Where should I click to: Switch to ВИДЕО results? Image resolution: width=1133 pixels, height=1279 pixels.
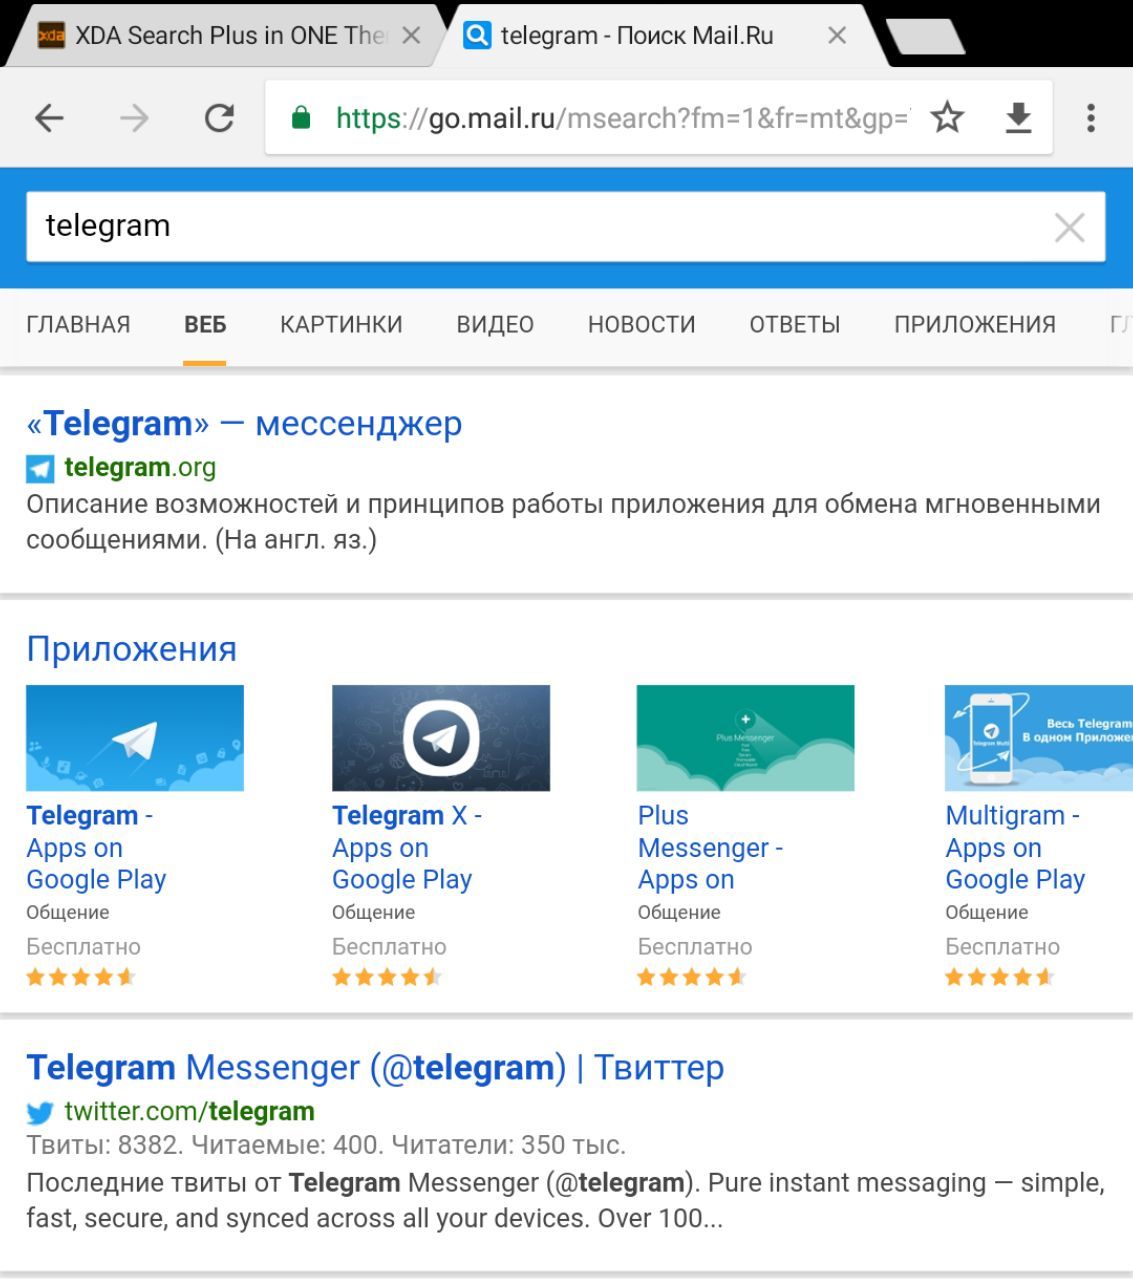click(x=495, y=325)
